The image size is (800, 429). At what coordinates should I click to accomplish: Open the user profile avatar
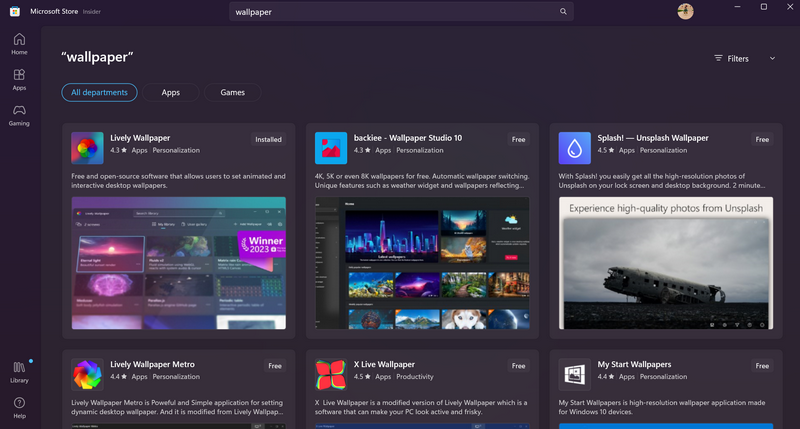pos(685,11)
